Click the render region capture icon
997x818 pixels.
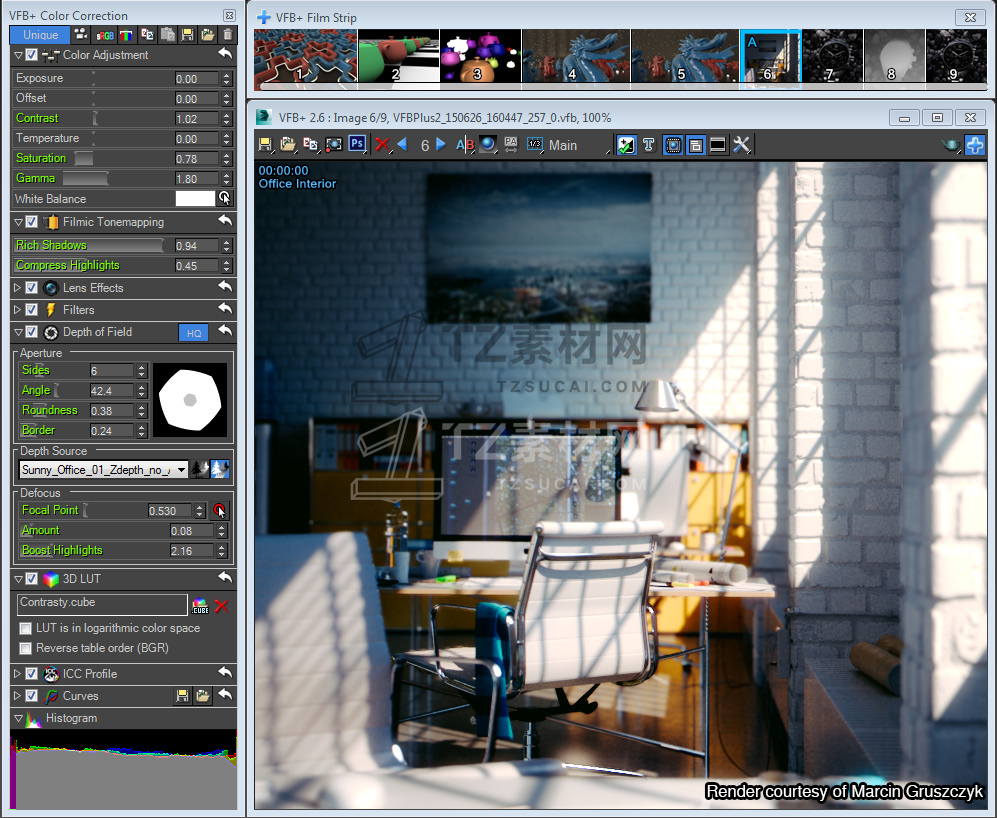click(x=334, y=145)
